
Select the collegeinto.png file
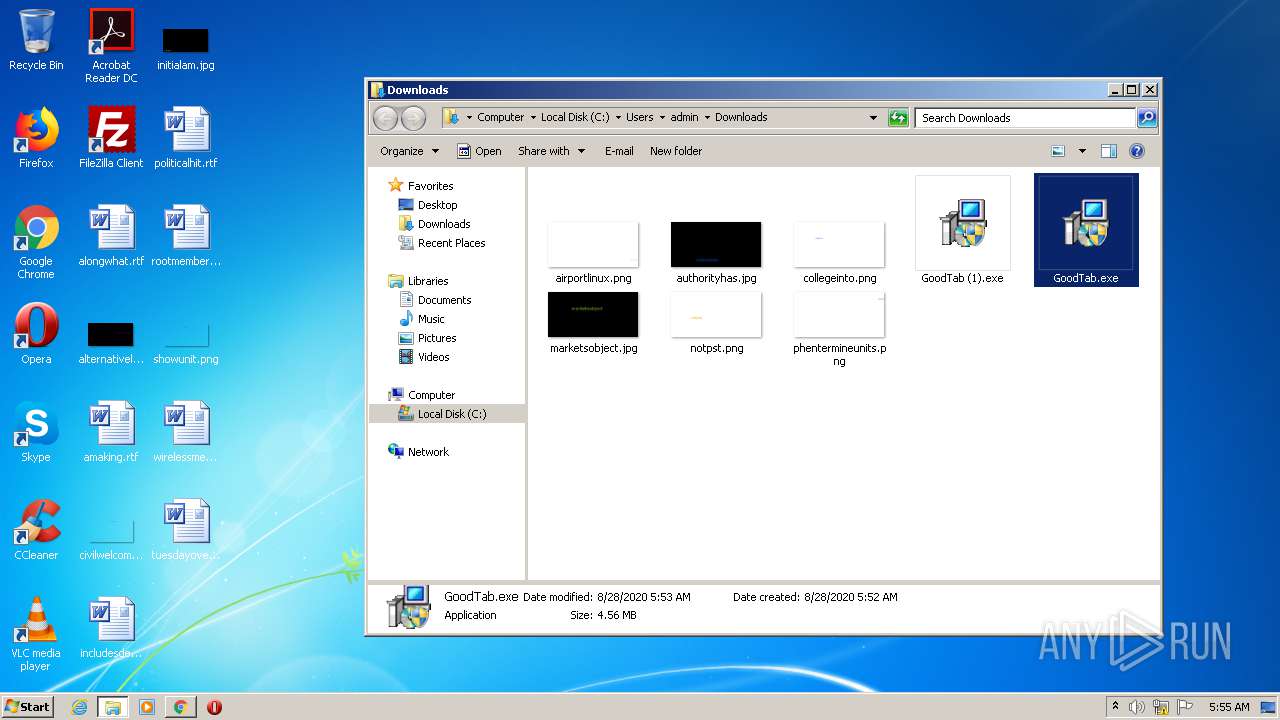(839, 253)
